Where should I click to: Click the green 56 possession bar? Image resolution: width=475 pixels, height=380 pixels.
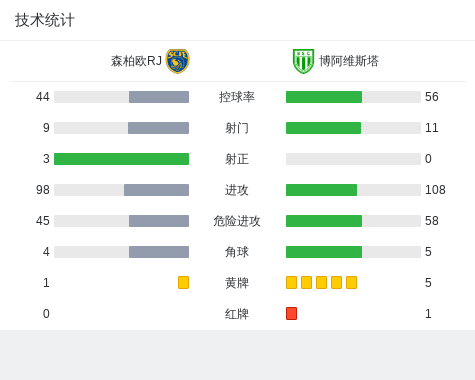point(324,97)
